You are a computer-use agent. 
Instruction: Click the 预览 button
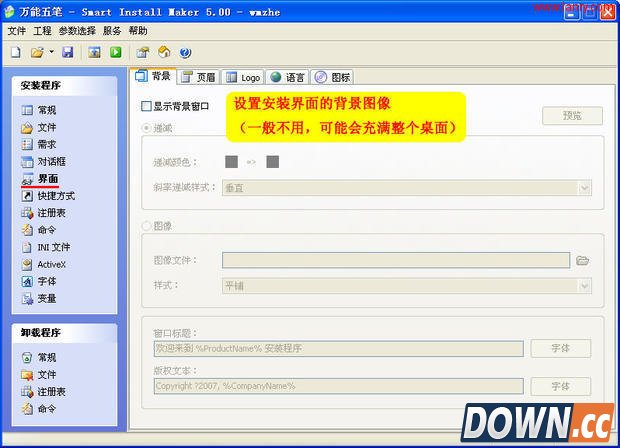[x=572, y=115]
